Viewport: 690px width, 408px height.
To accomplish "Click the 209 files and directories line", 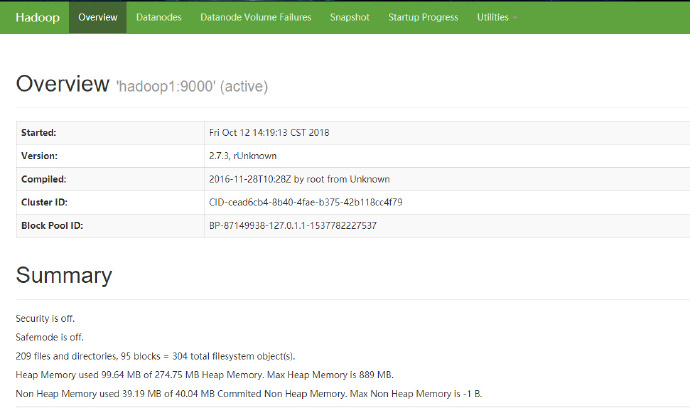I will point(155,356).
